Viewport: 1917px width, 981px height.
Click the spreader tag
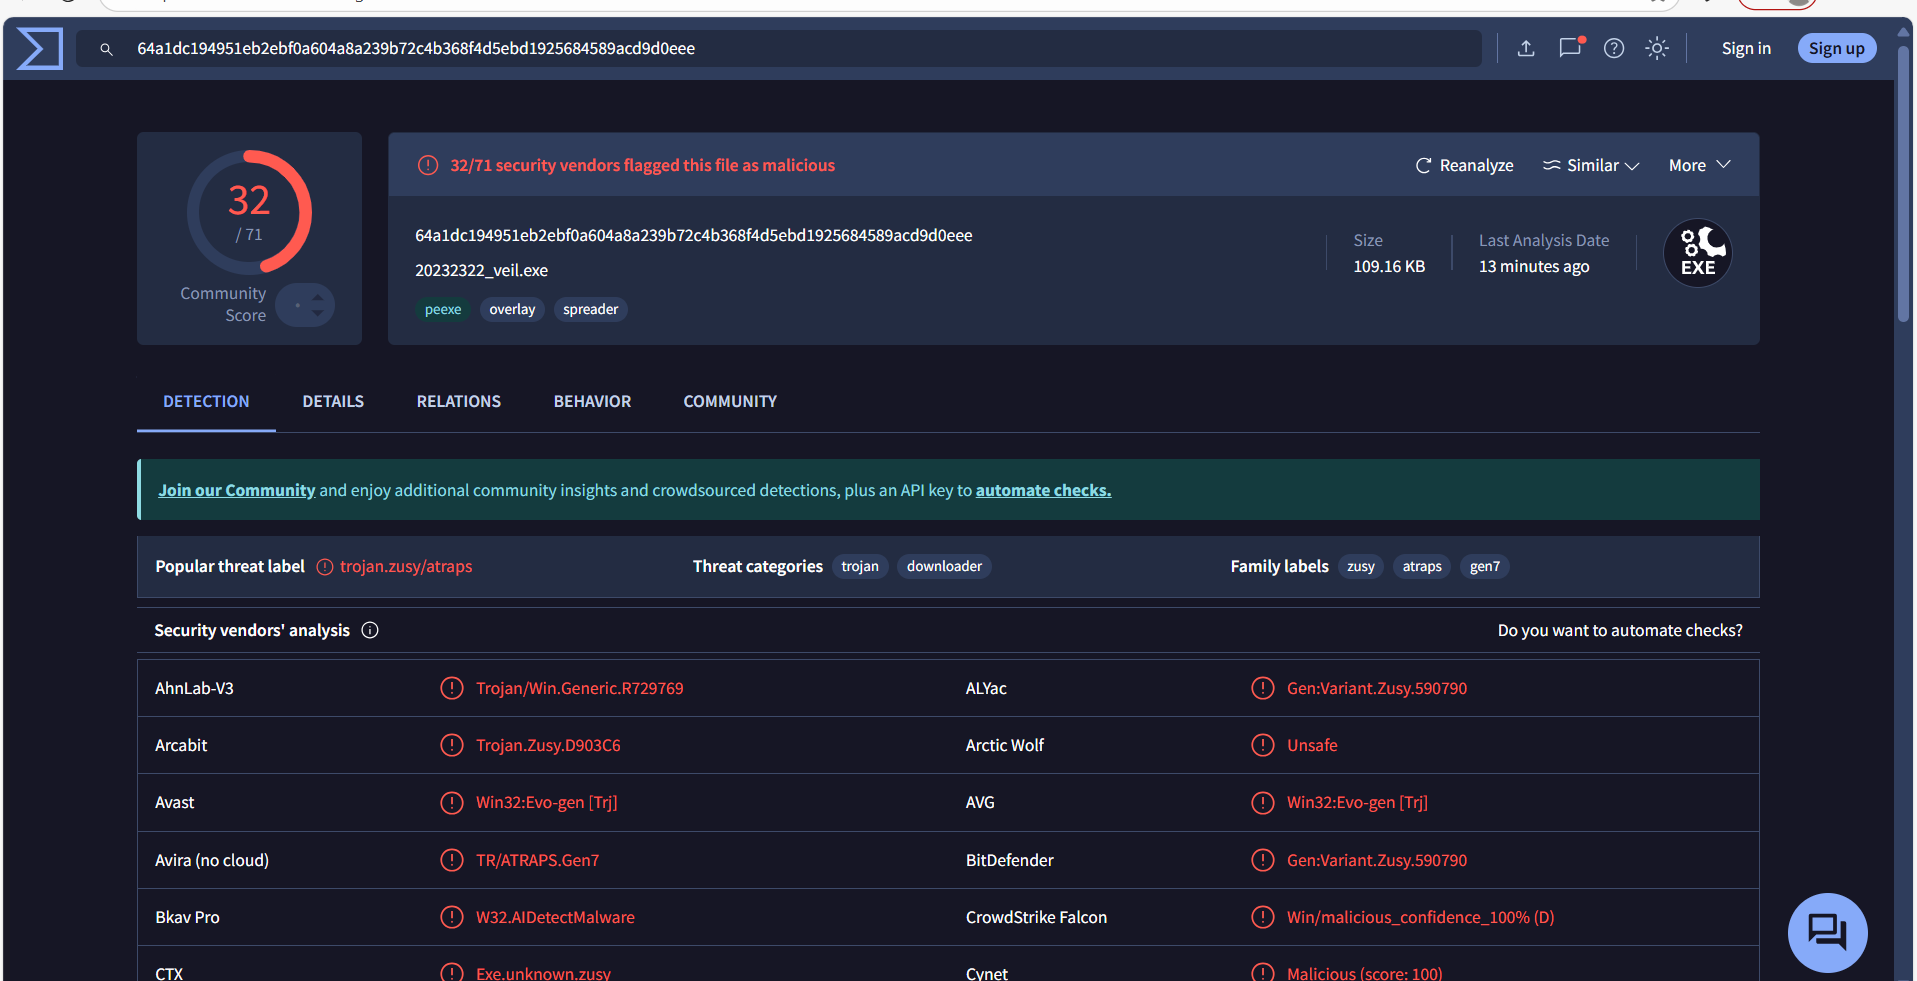pyautogui.click(x=590, y=310)
